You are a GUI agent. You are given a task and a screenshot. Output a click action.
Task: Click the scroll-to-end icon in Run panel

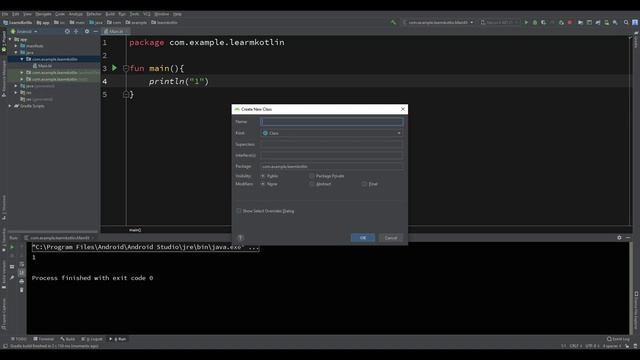tap(22, 272)
